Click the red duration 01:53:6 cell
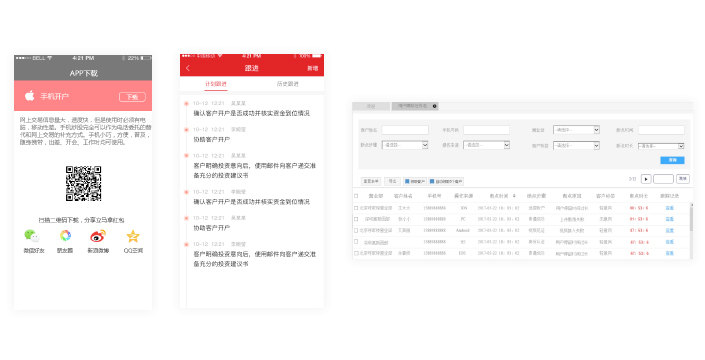The height and width of the screenshot is (360, 705). click(x=639, y=219)
